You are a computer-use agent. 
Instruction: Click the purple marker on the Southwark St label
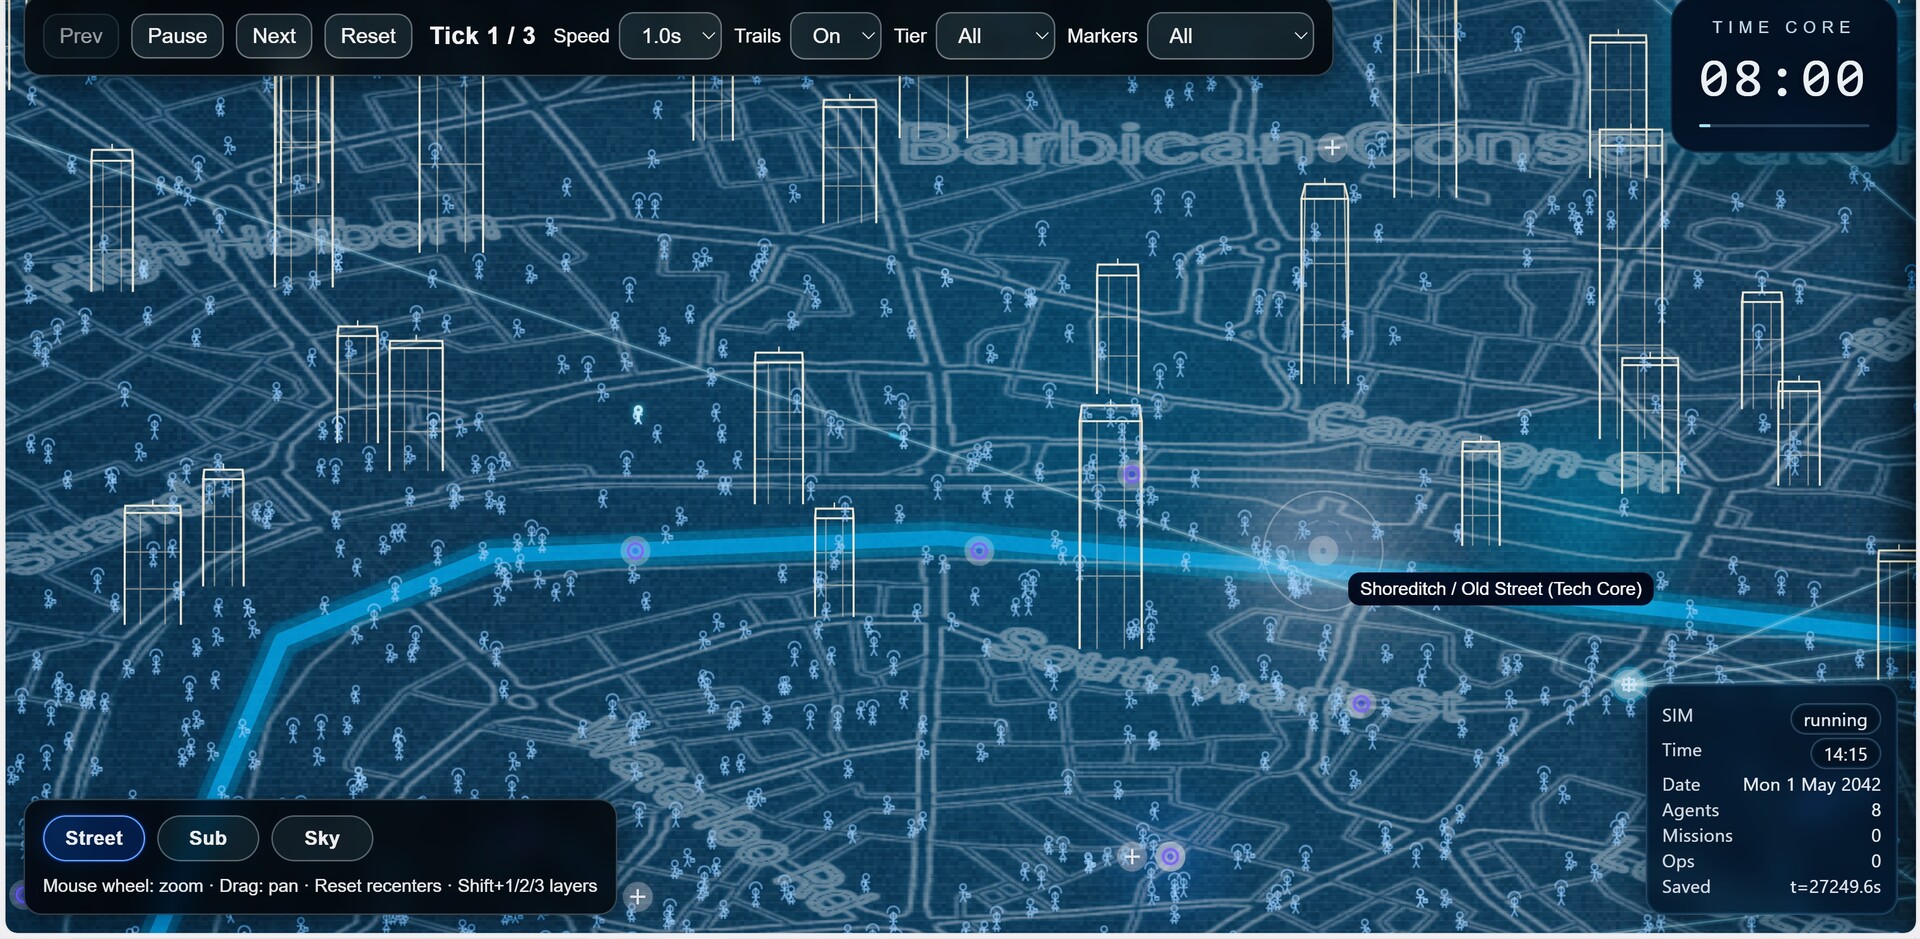pyautogui.click(x=1361, y=704)
